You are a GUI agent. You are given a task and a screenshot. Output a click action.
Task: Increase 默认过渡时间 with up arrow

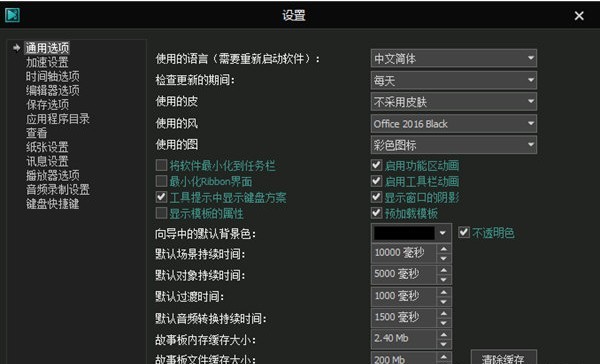pyautogui.click(x=443, y=292)
